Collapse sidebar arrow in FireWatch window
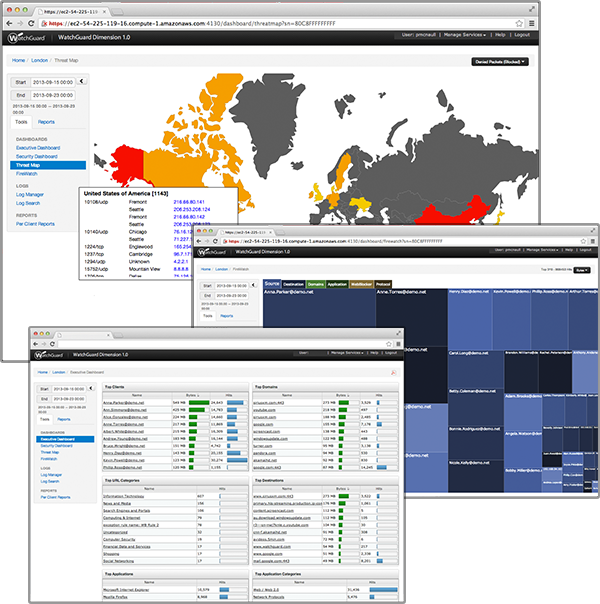The height and width of the screenshot is (604, 600). (253, 285)
